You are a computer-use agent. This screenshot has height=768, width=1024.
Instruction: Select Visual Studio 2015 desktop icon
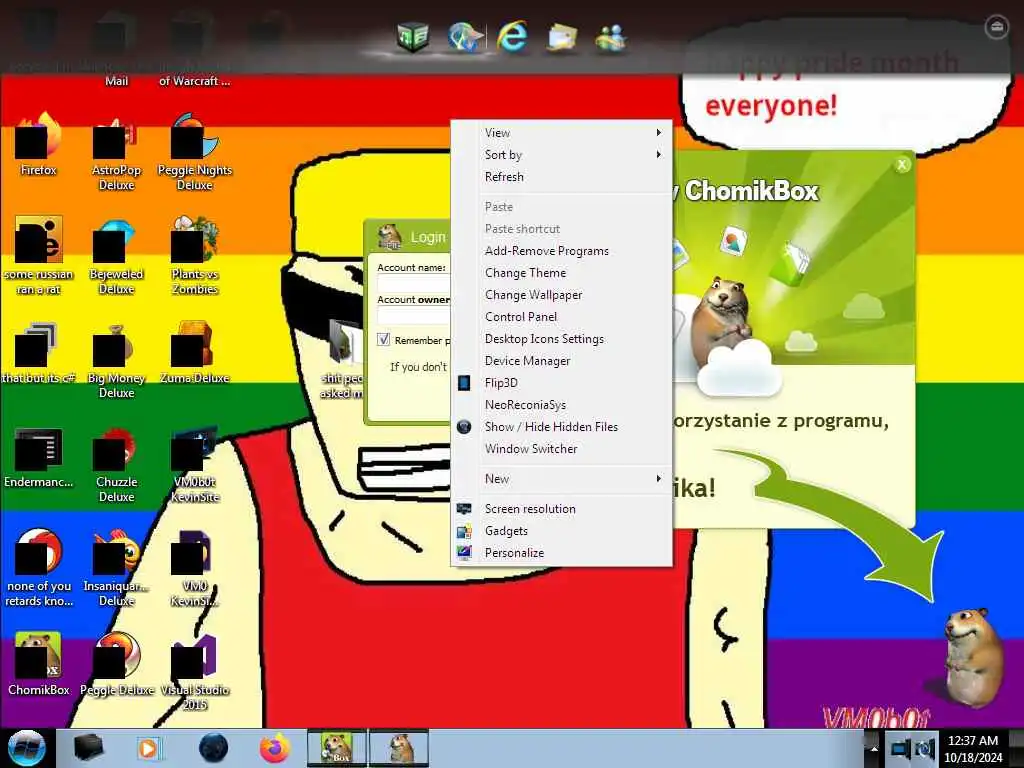[x=195, y=673]
